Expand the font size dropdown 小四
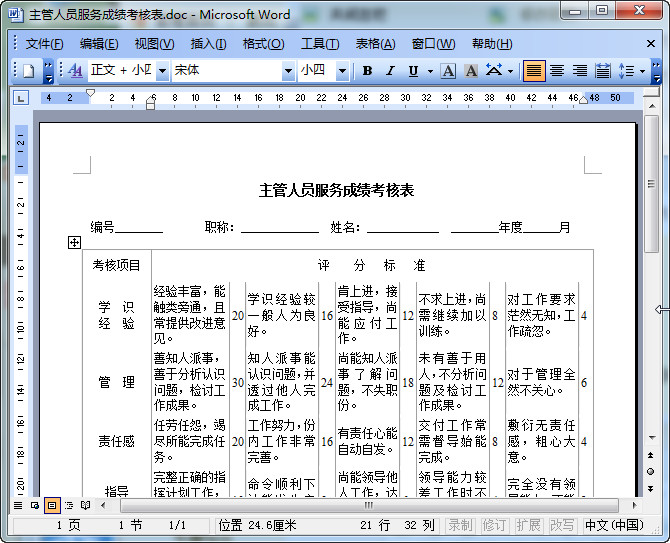The width and height of the screenshot is (670, 543). tap(342, 71)
